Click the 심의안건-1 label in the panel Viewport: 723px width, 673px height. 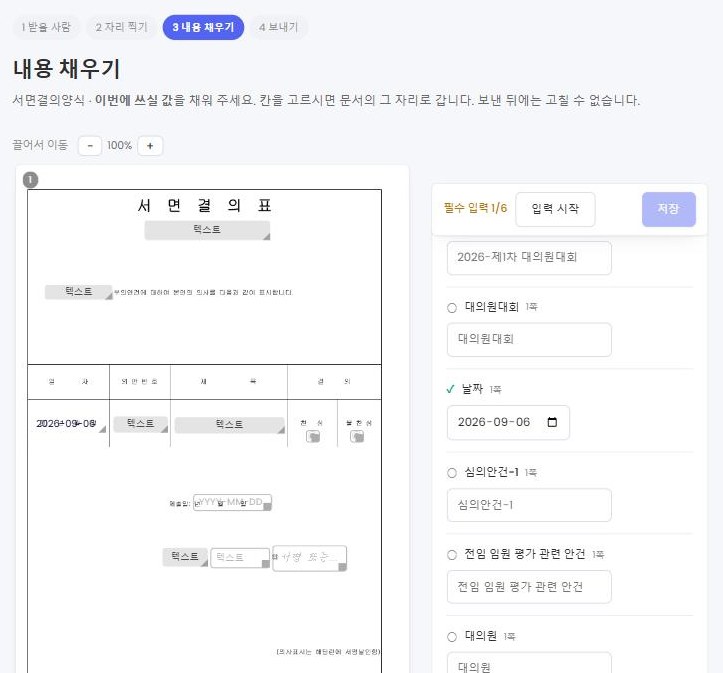click(x=492, y=472)
